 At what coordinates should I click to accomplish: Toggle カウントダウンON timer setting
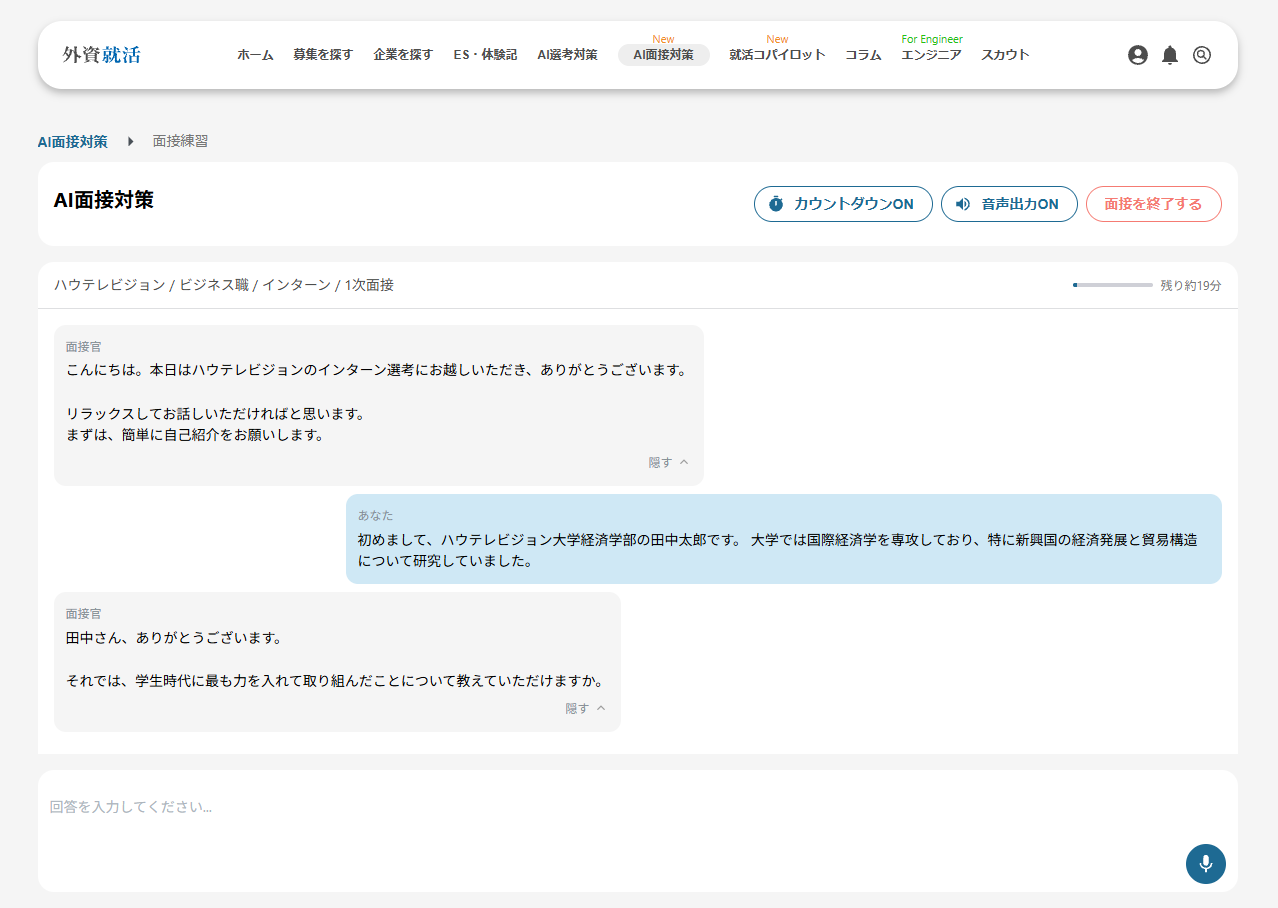click(x=843, y=204)
